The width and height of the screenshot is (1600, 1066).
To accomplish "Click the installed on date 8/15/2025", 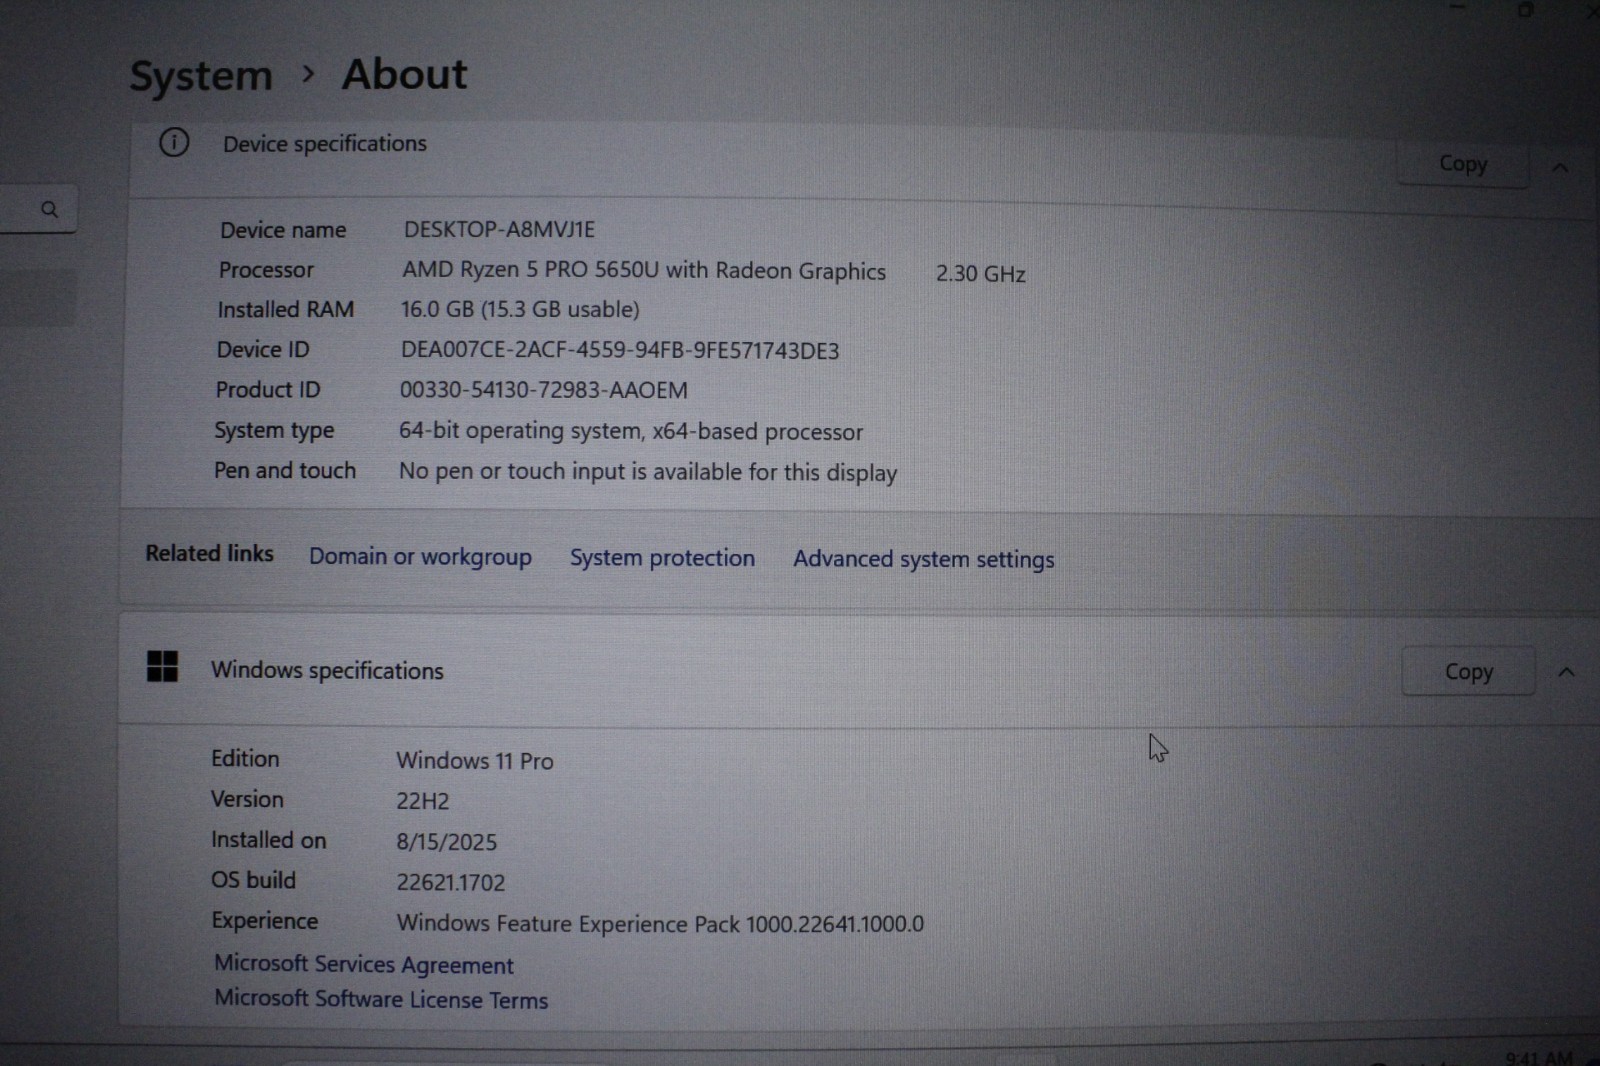I will coord(446,842).
